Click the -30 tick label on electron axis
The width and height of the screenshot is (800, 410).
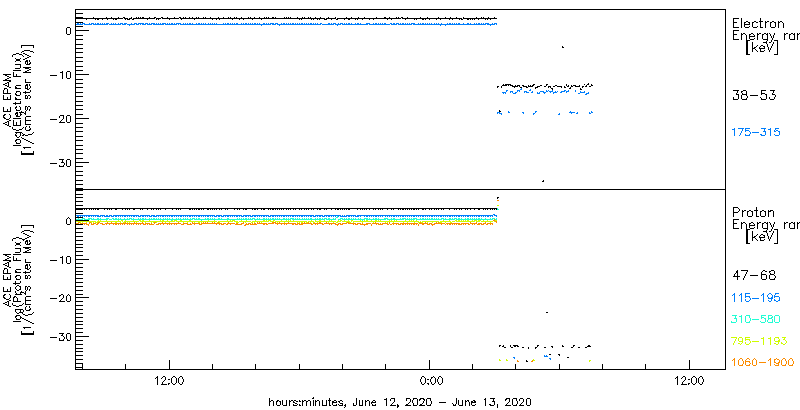62,163
